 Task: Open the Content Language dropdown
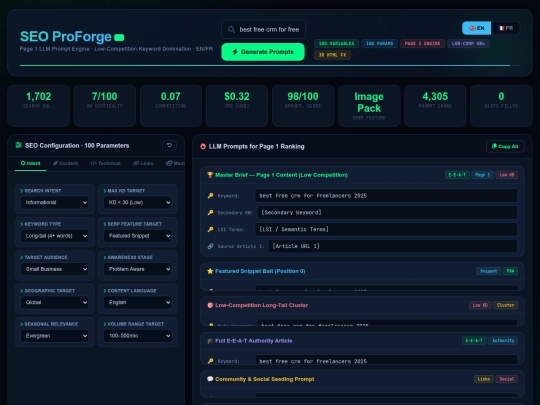(x=138, y=302)
